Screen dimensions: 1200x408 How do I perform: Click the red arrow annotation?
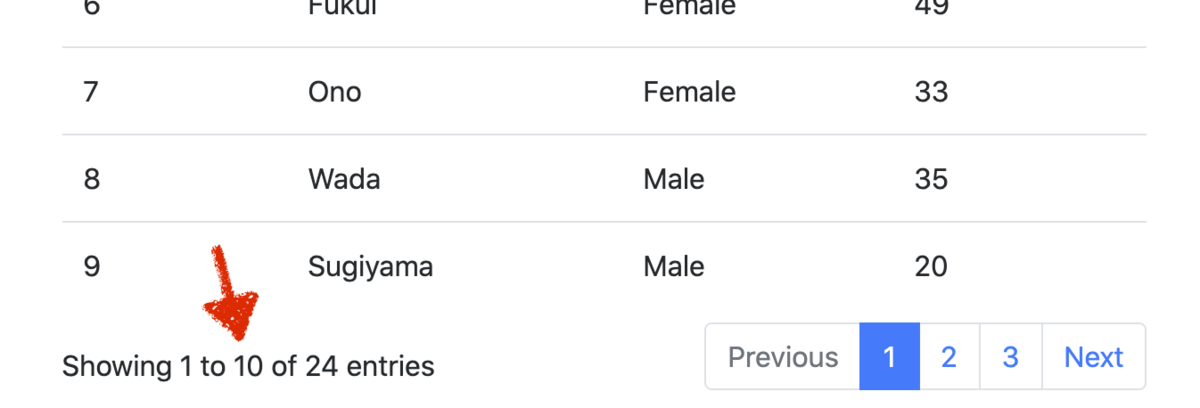[x=230, y=293]
